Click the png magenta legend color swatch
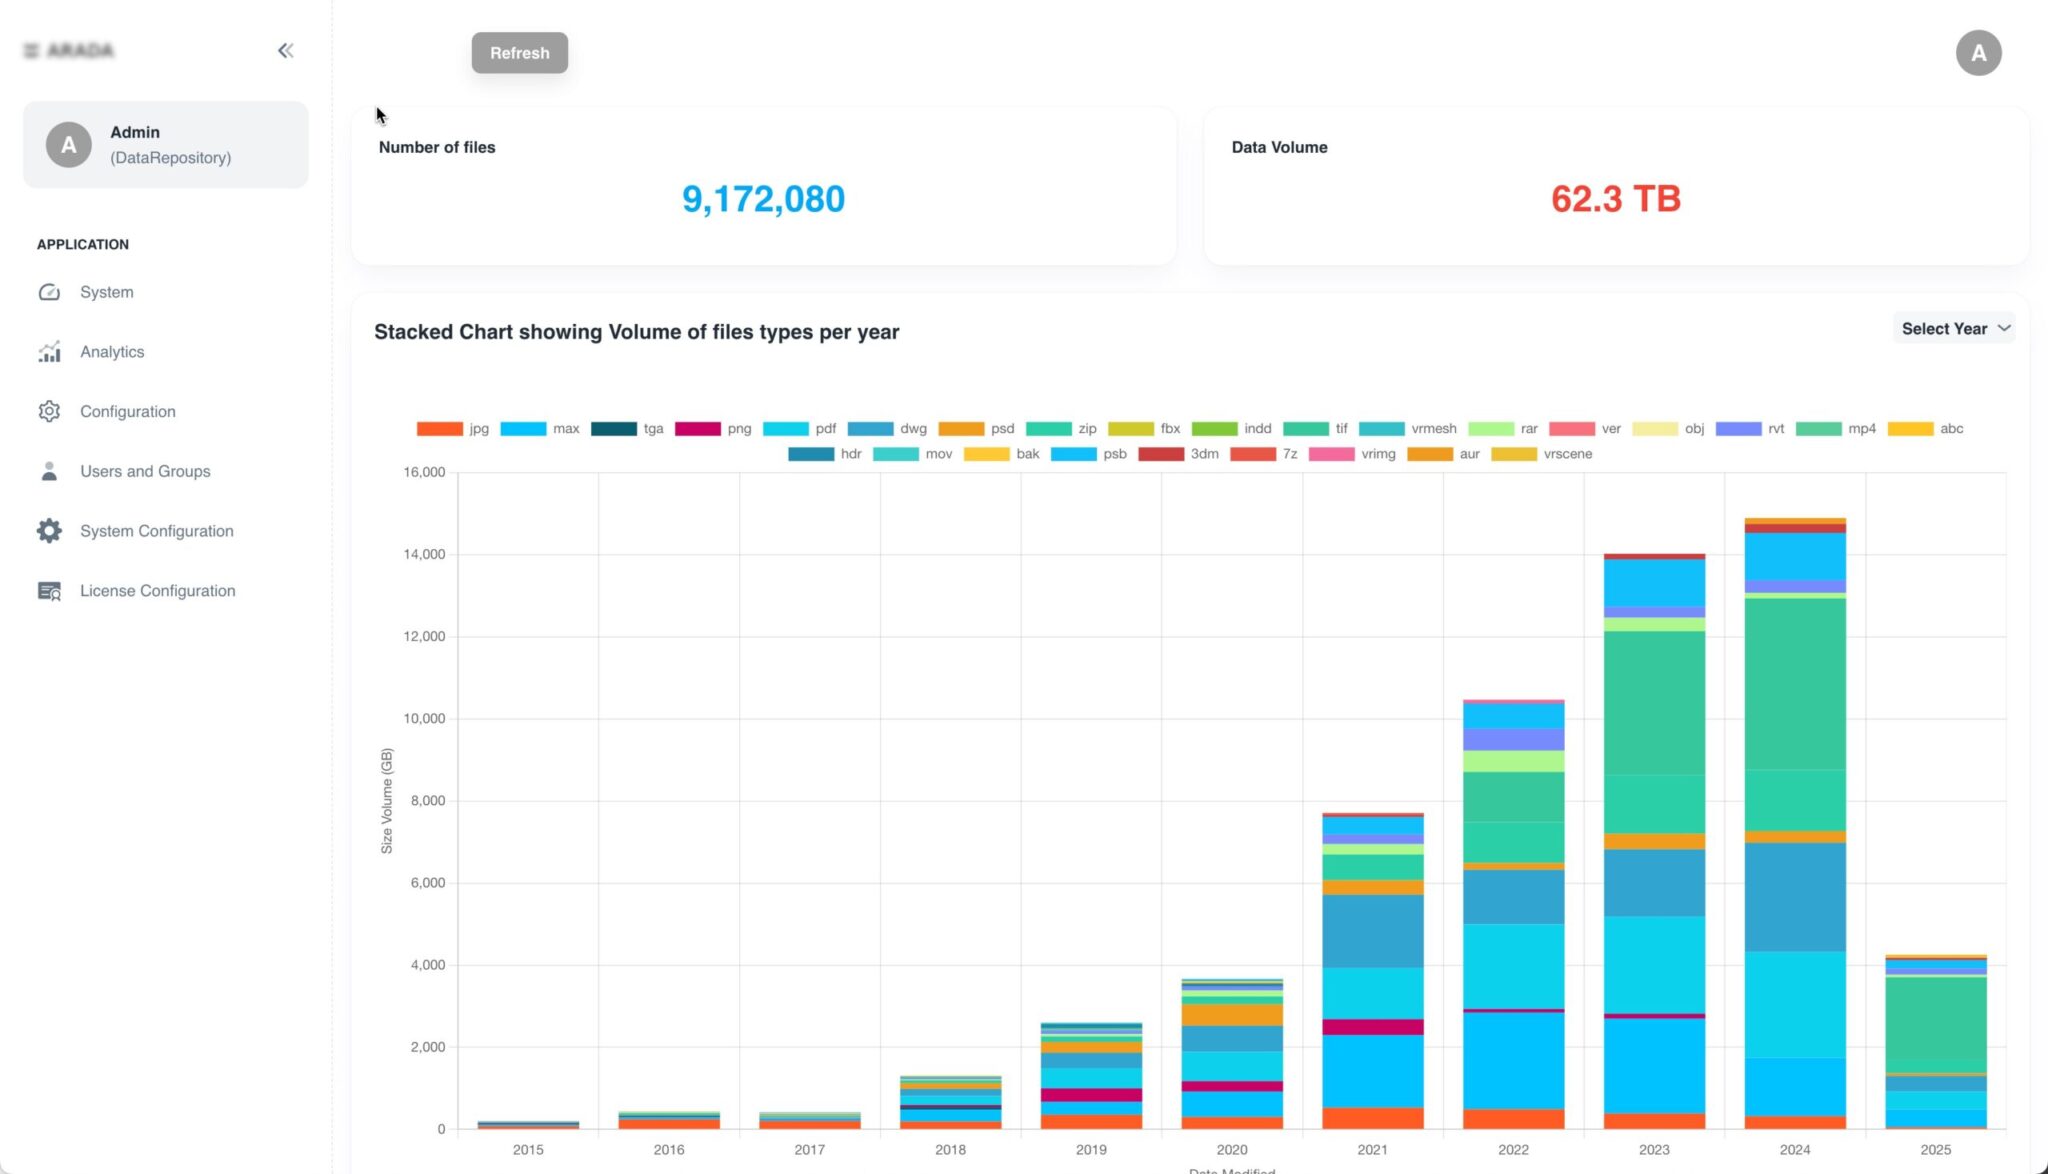2048x1174 pixels. [697, 428]
